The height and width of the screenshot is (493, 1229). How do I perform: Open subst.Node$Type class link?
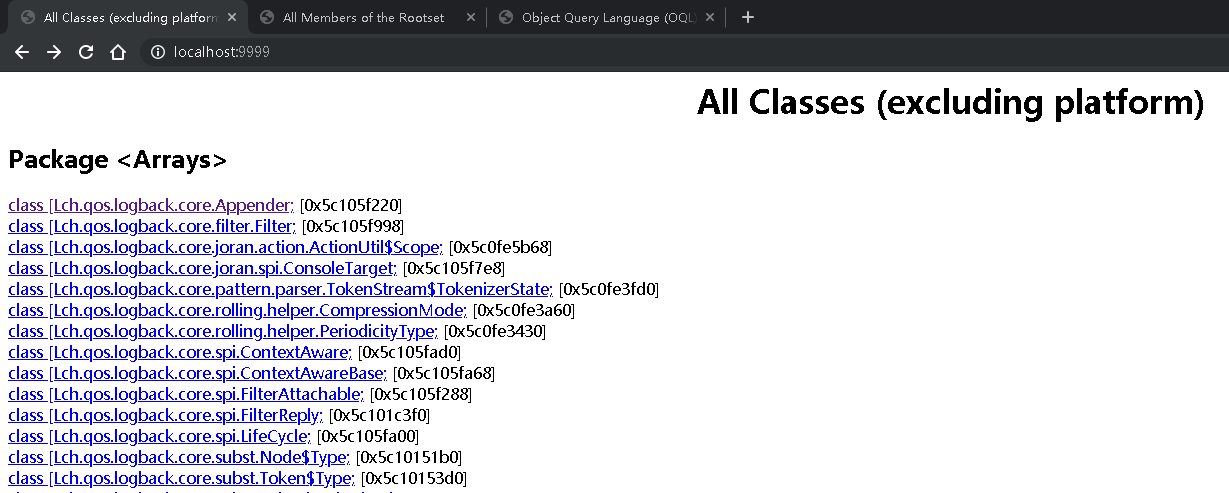click(179, 457)
